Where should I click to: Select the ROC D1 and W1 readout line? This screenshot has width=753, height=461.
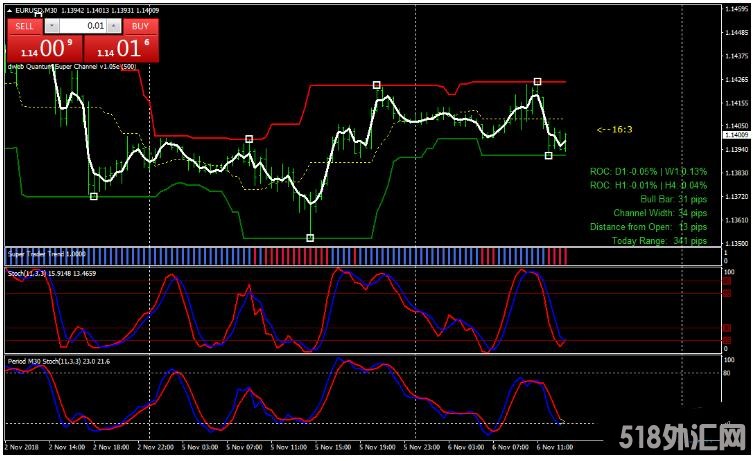coord(648,171)
